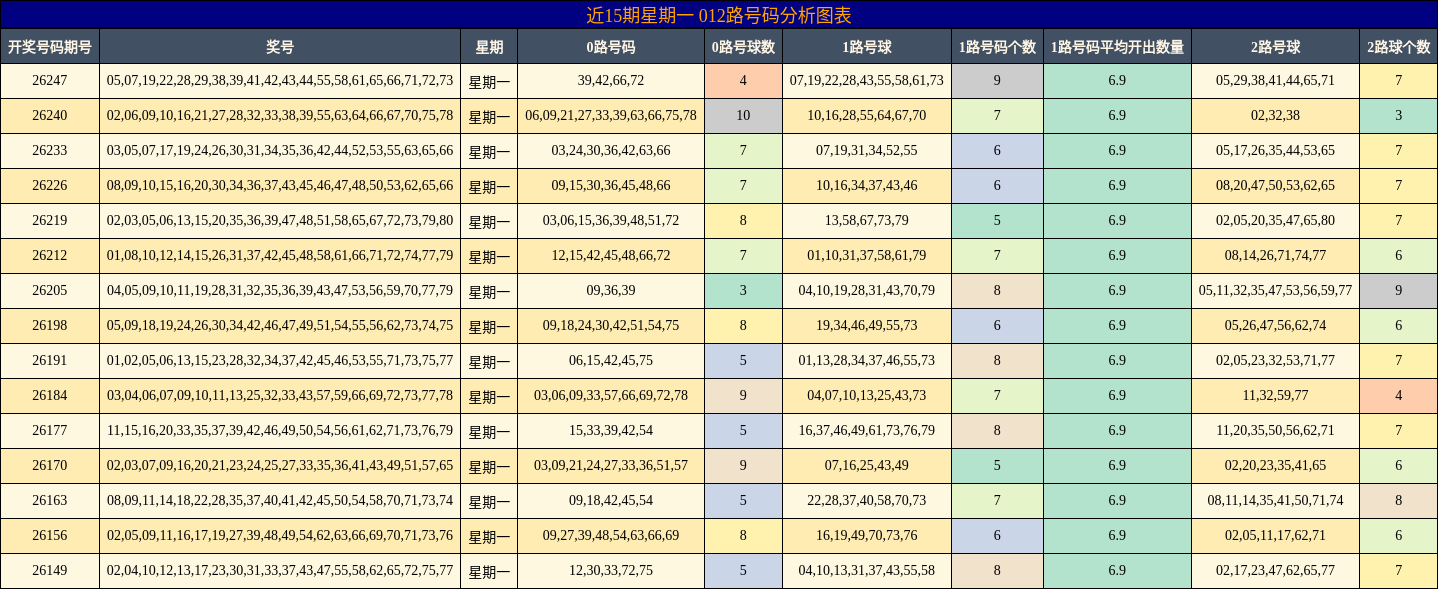The width and height of the screenshot is (1438, 589).
Task: Select period number 26177
Action: (x=50, y=431)
